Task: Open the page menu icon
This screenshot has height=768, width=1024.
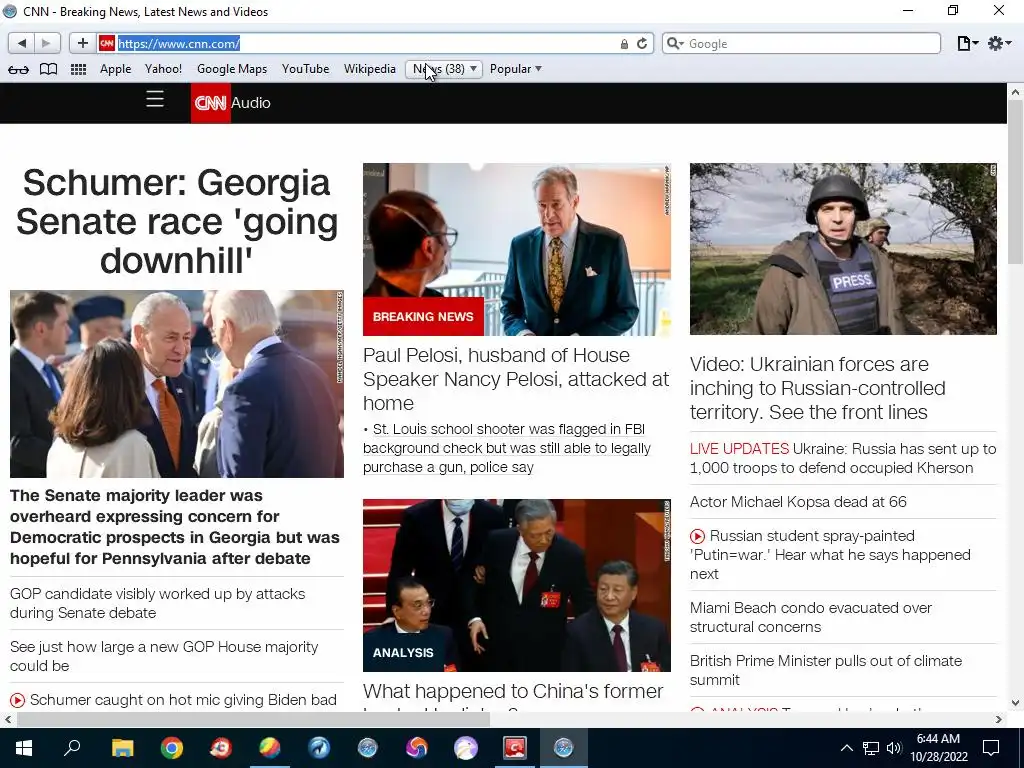Action: tap(967, 43)
